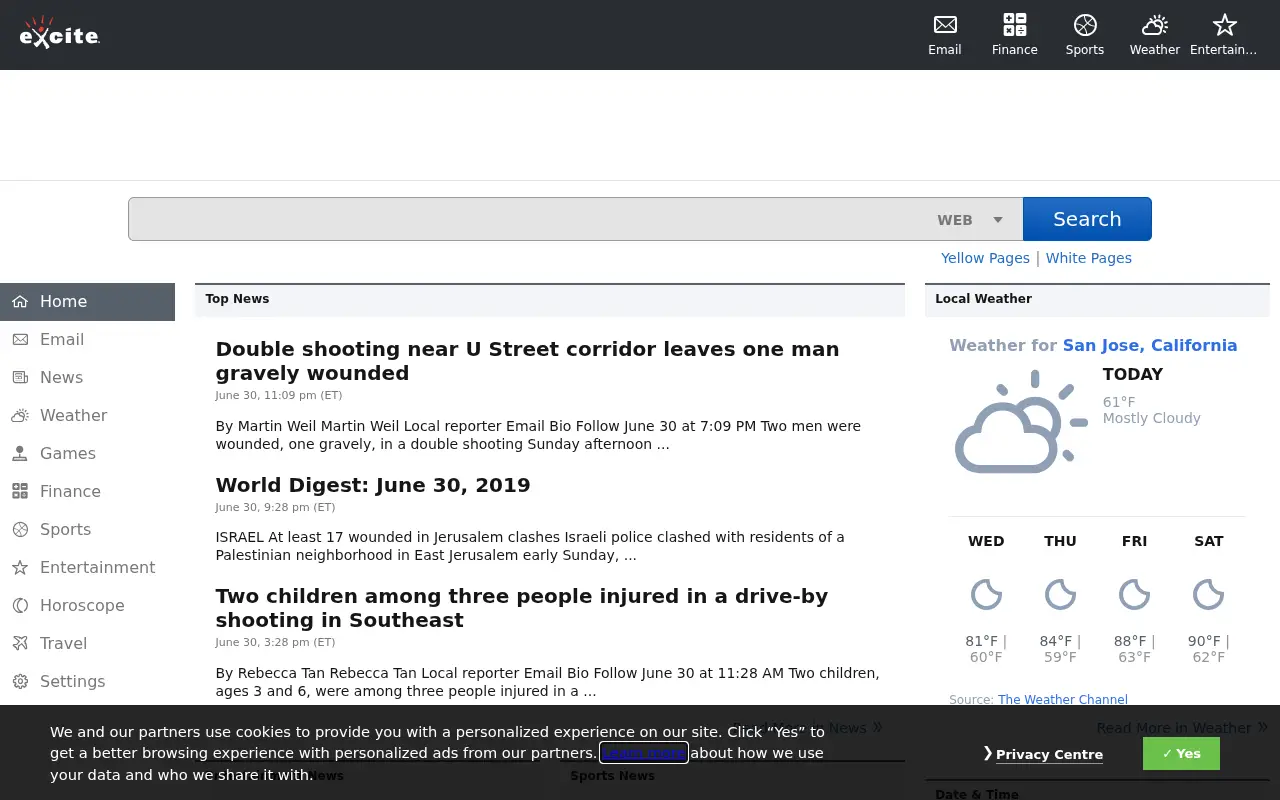Click the SAT forecast moon icon
The width and height of the screenshot is (1280, 800).
[x=1208, y=595]
